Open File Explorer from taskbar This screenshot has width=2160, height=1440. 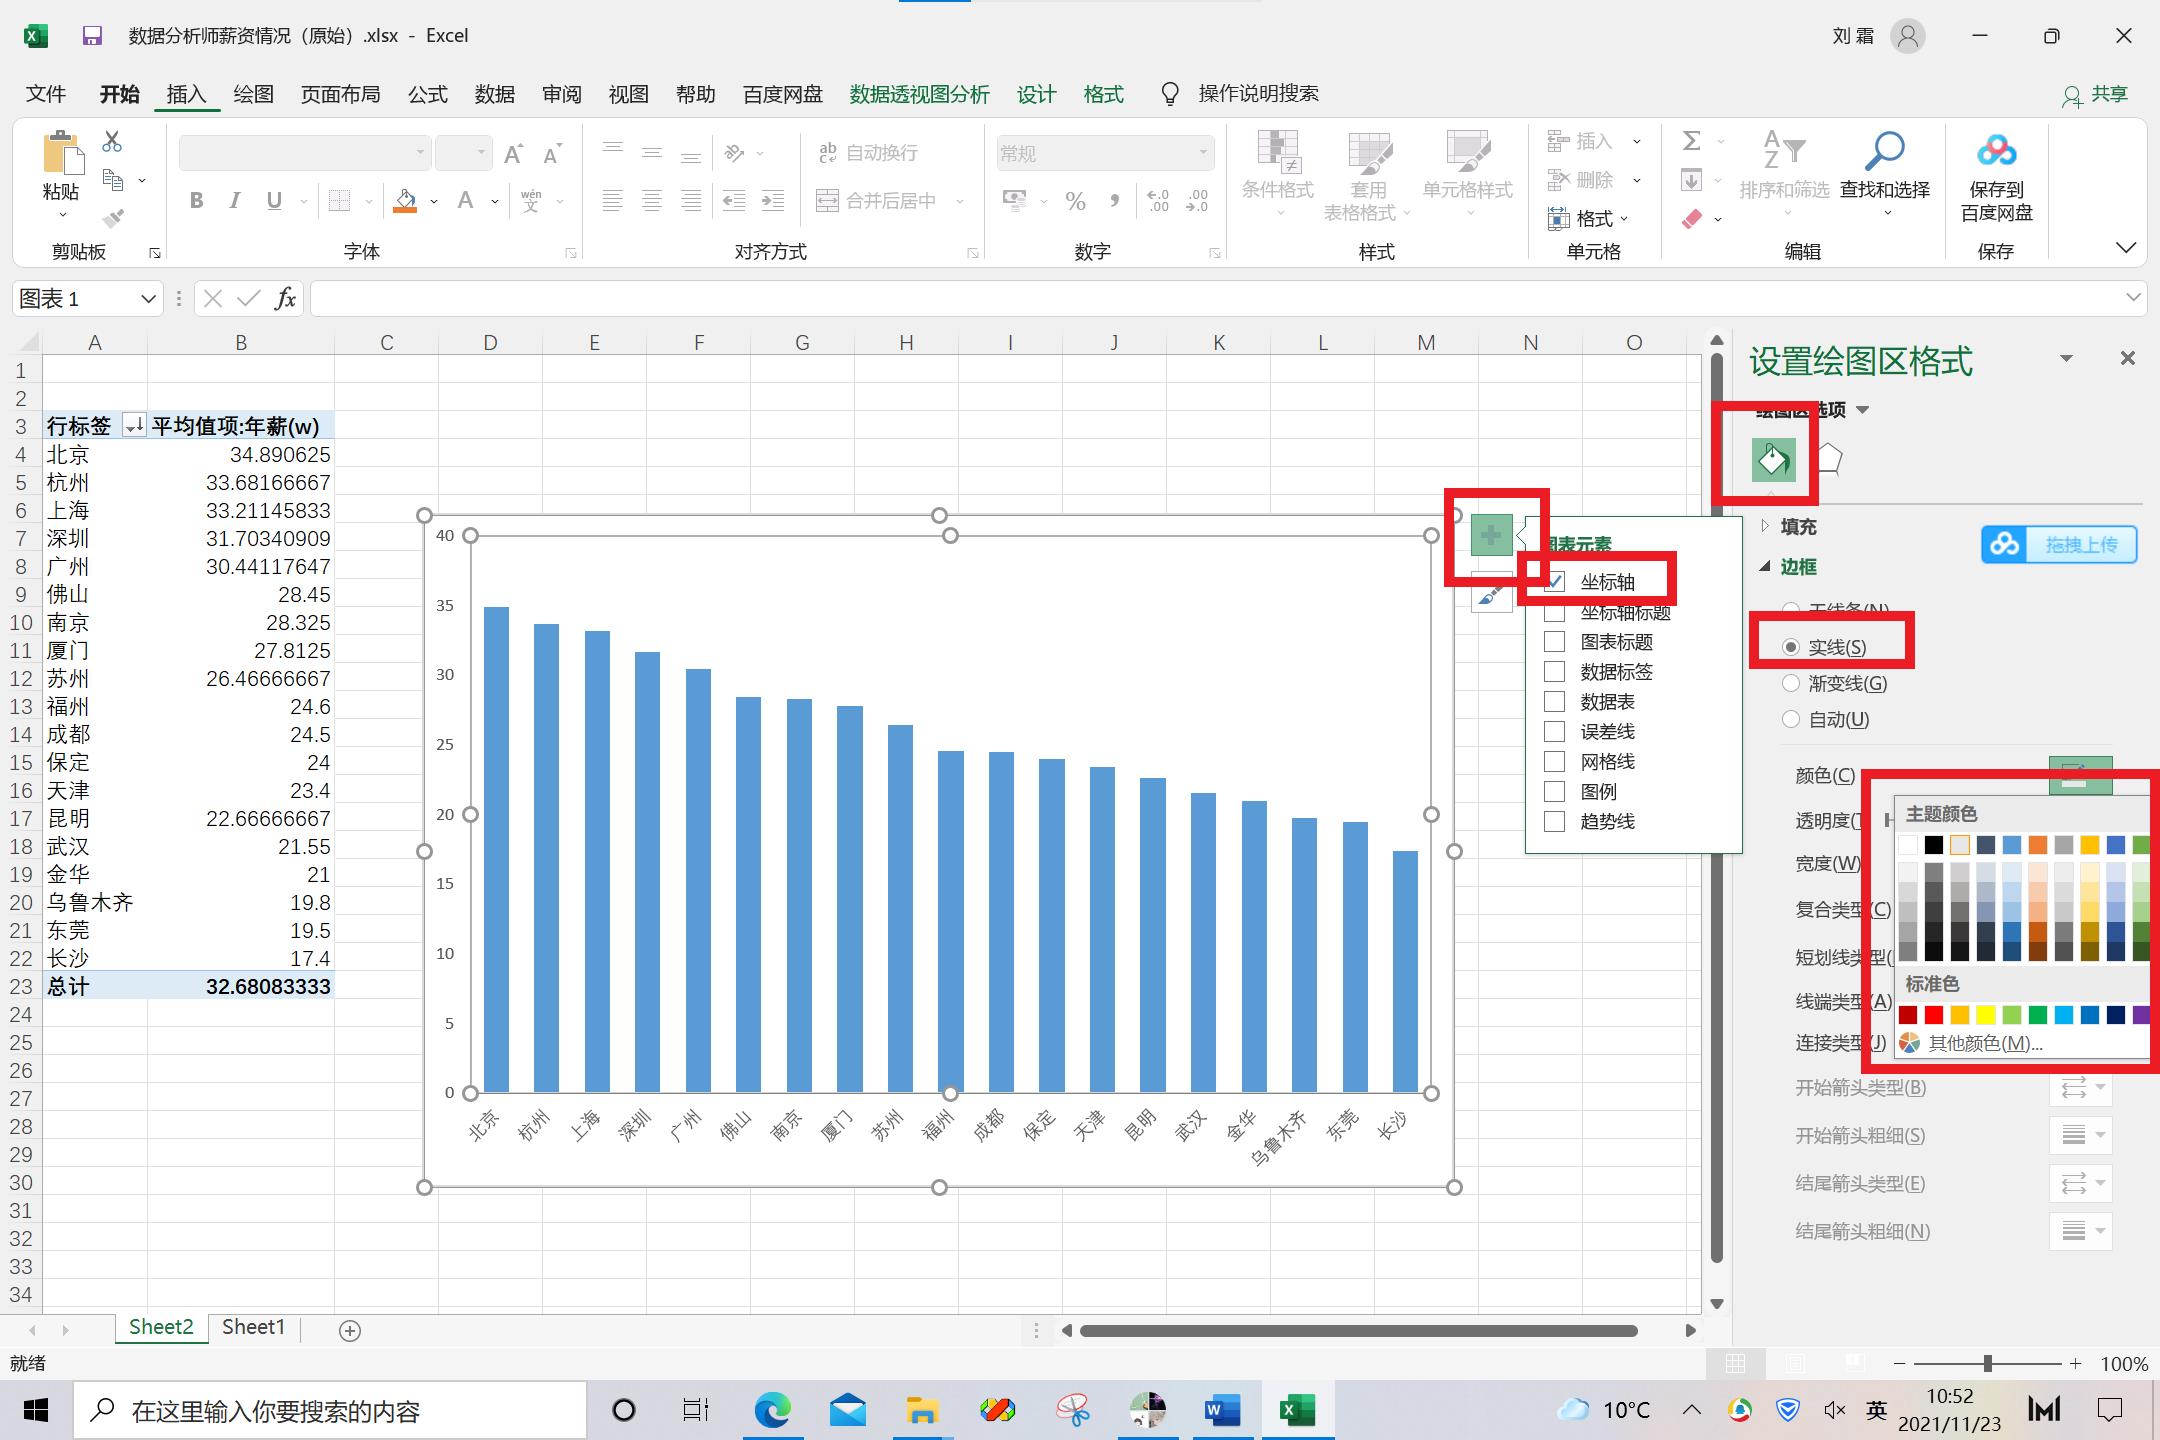(921, 1410)
